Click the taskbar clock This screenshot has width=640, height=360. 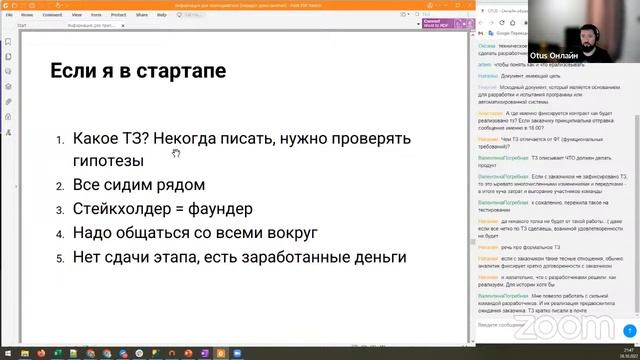[x=629, y=353]
